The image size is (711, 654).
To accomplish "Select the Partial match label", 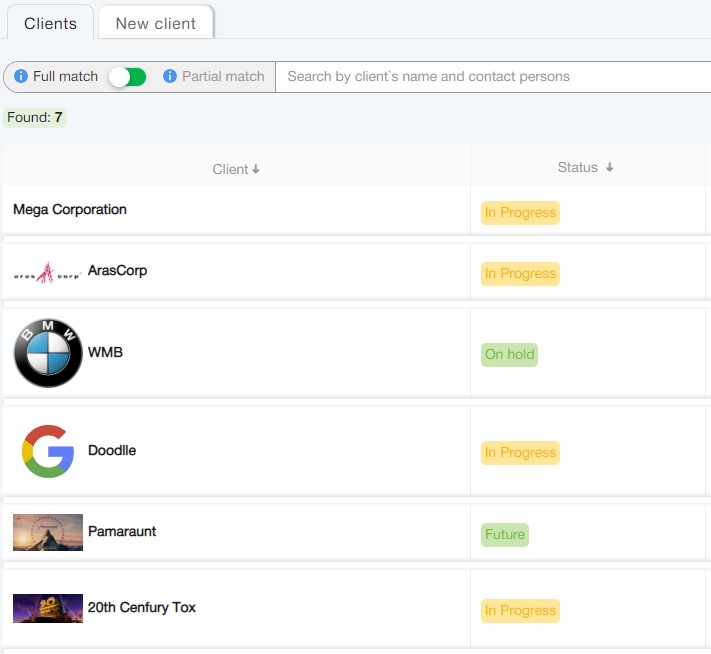I will (x=223, y=77).
